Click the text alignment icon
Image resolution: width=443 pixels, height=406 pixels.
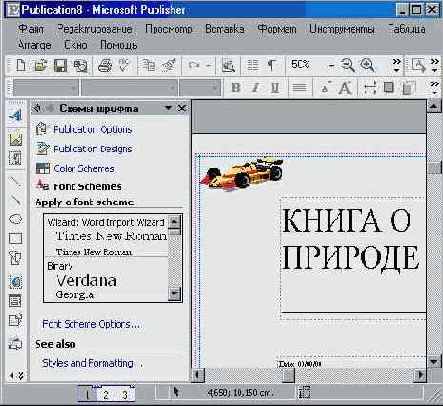[x=299, y=88]
